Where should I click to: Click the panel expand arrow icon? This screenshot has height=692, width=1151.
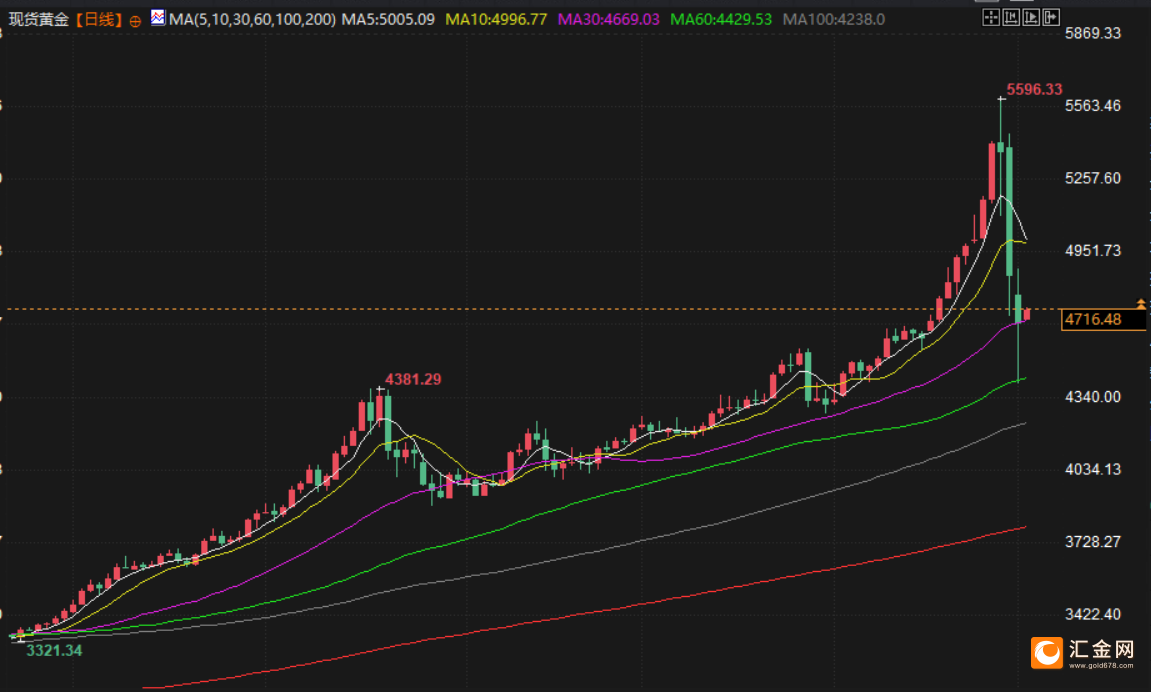1050,18
